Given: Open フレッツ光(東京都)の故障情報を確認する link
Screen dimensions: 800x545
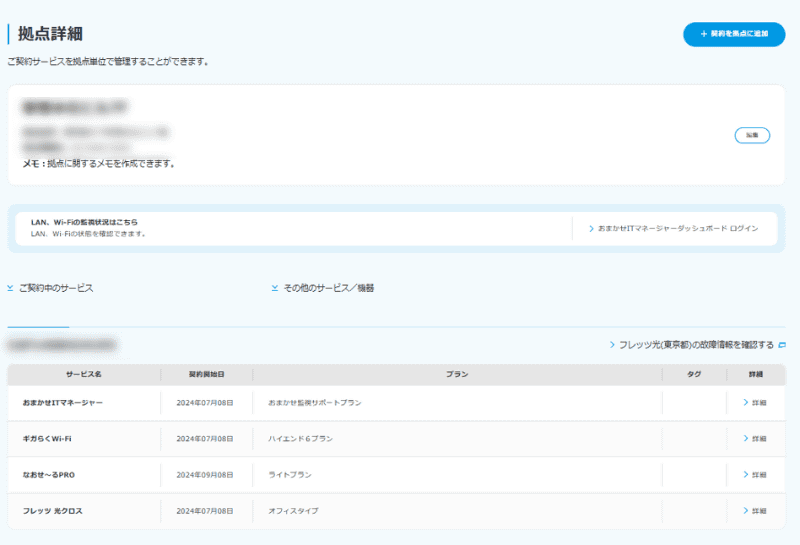Looking at the screenshot, I should click(696, 345).
